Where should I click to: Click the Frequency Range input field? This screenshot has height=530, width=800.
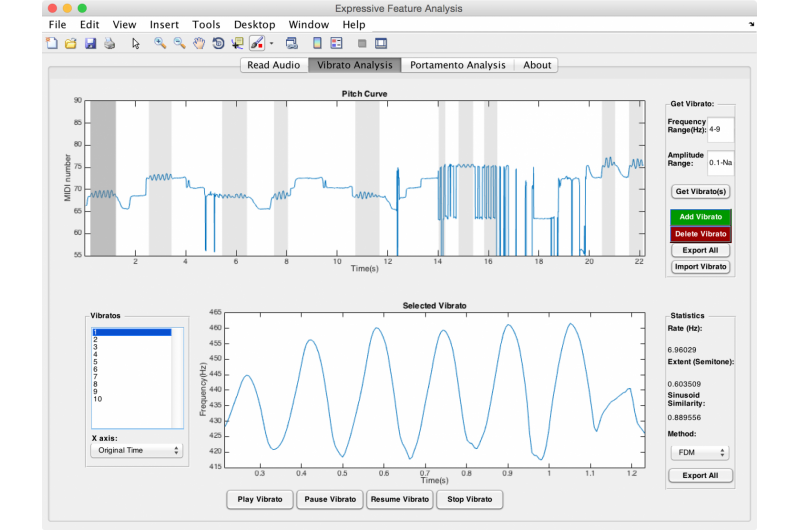point(720,129)
